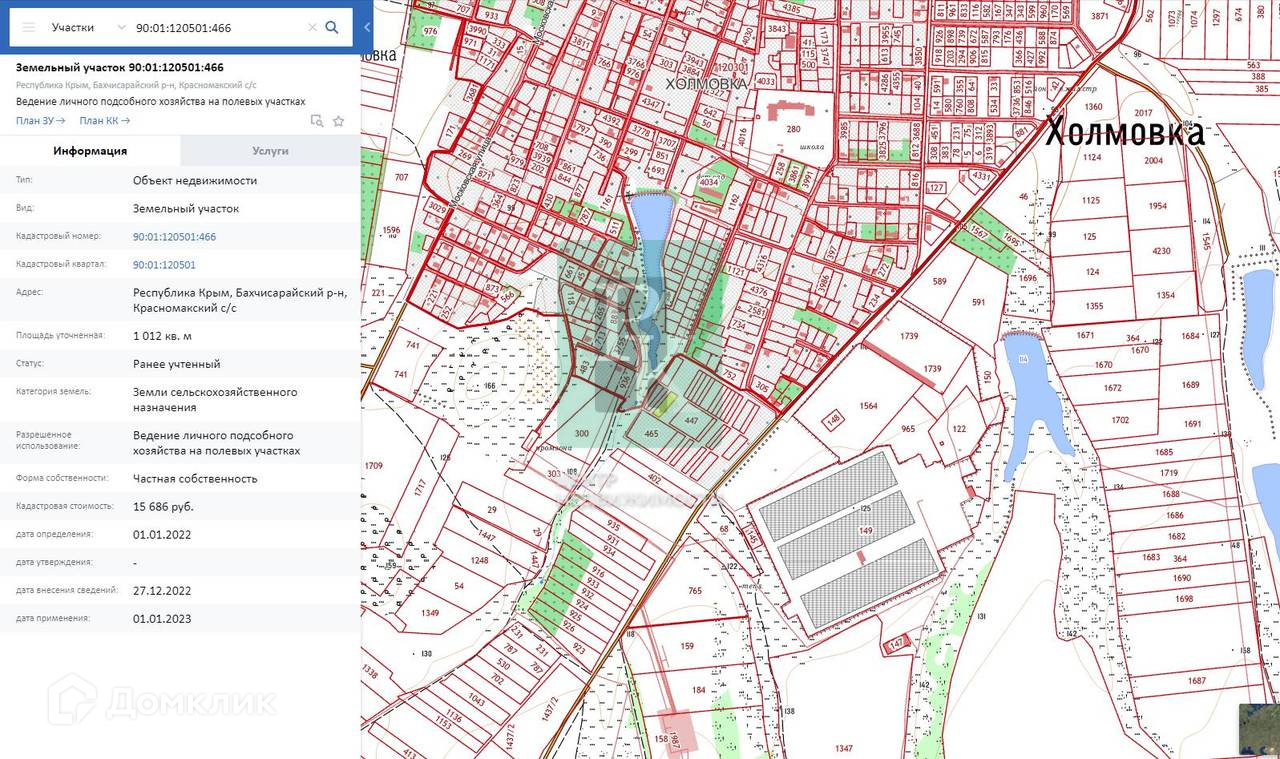Select parcel 465 on the map
1280x759 pixels.
[x=652, y=435]
